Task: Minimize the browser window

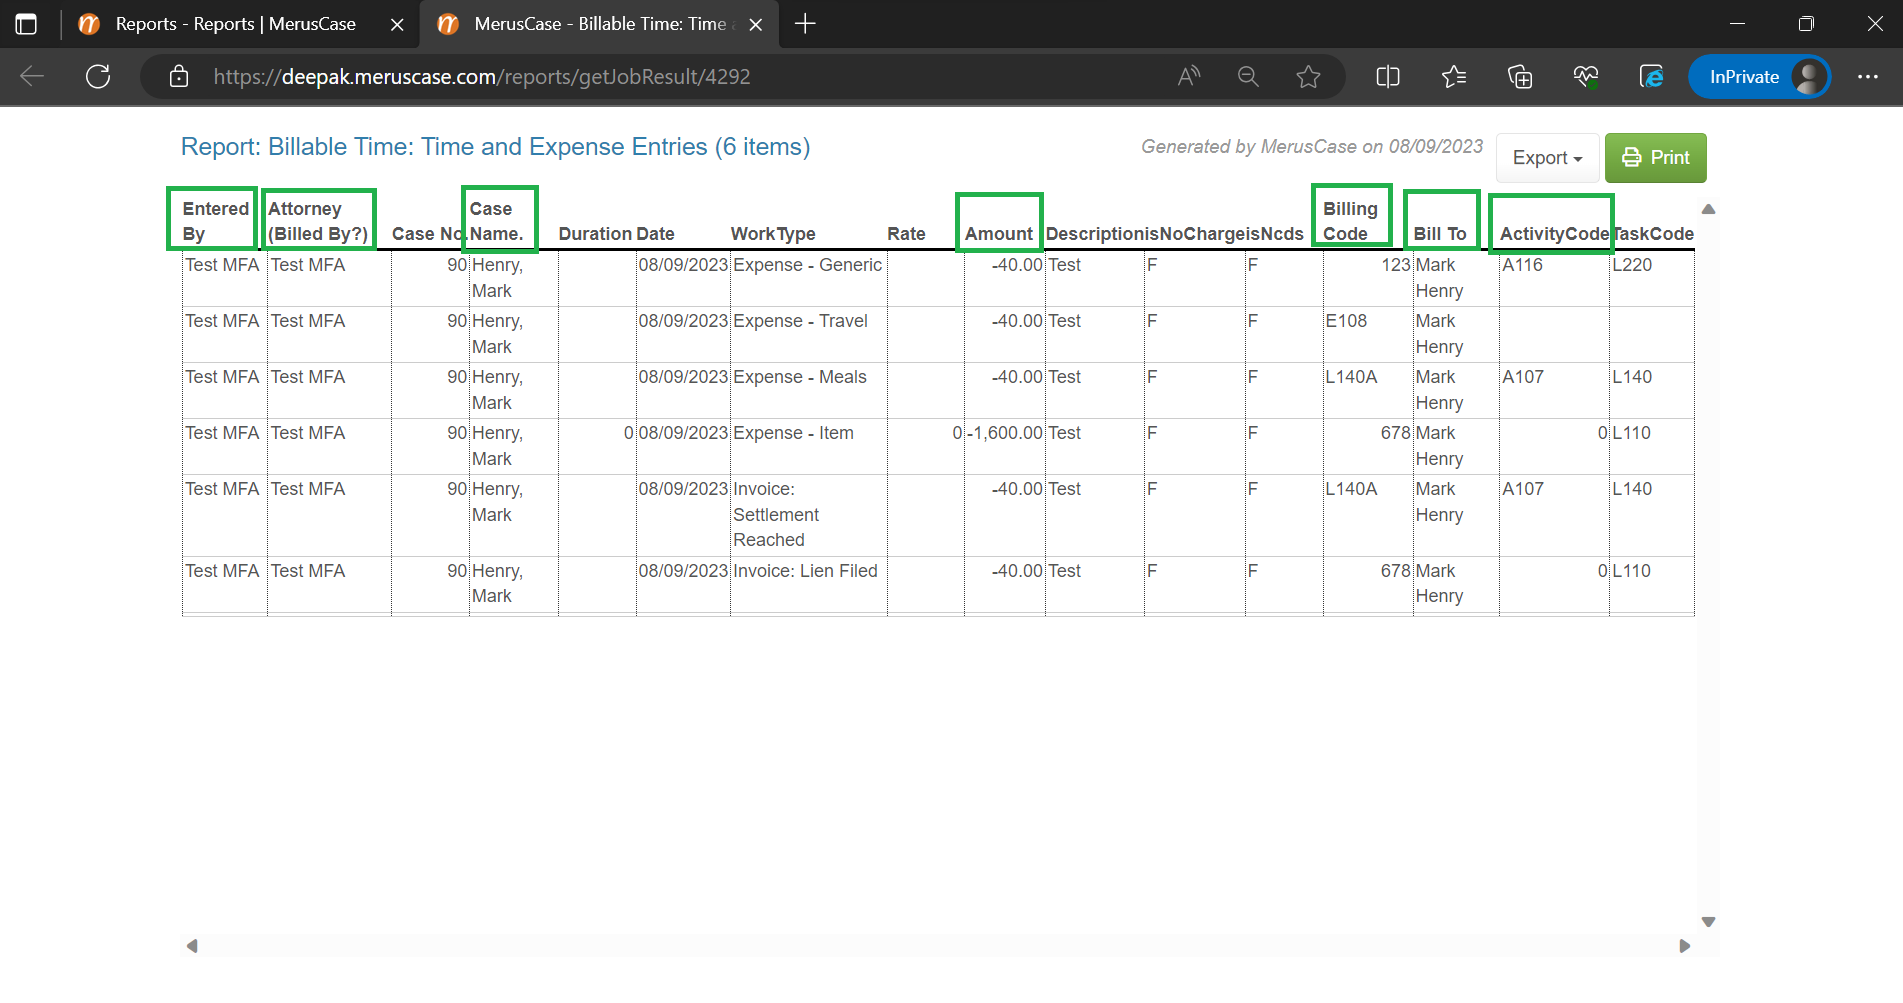Action: click(1737, 24)
